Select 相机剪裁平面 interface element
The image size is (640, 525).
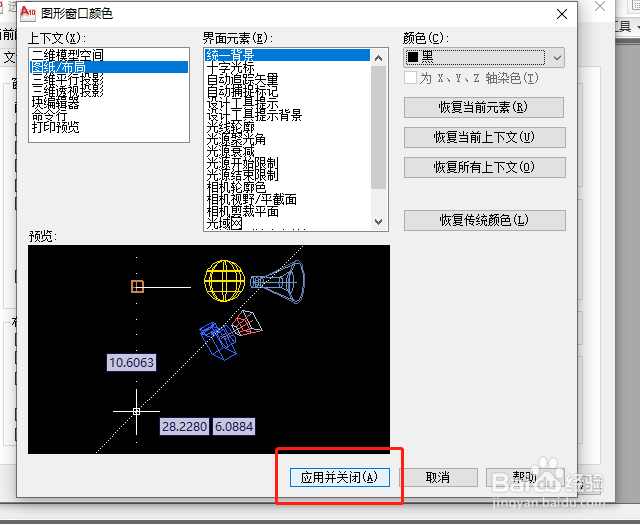click(x=287, y=211)
